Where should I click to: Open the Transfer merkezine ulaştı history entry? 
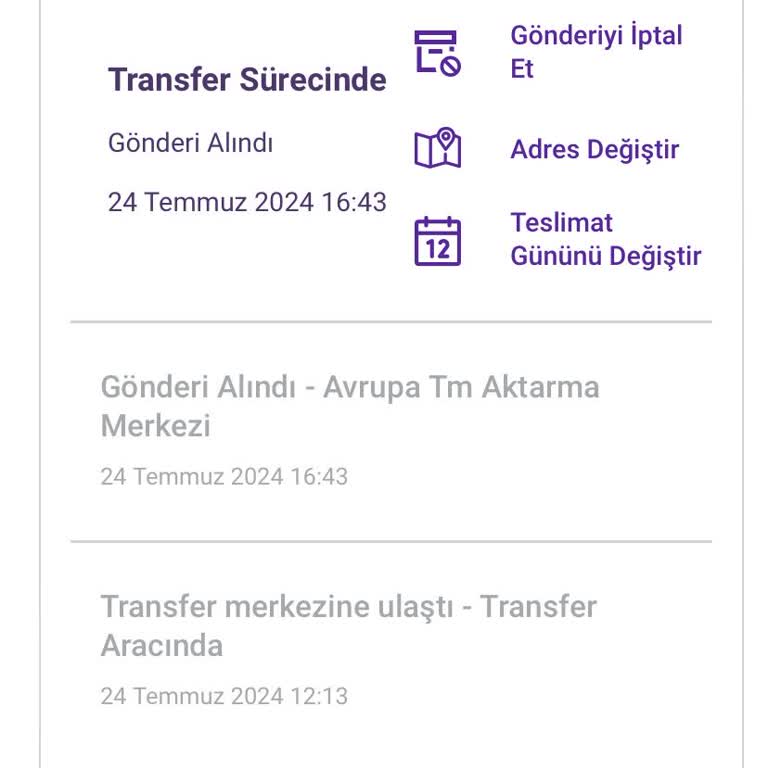(x=348, y=608)
